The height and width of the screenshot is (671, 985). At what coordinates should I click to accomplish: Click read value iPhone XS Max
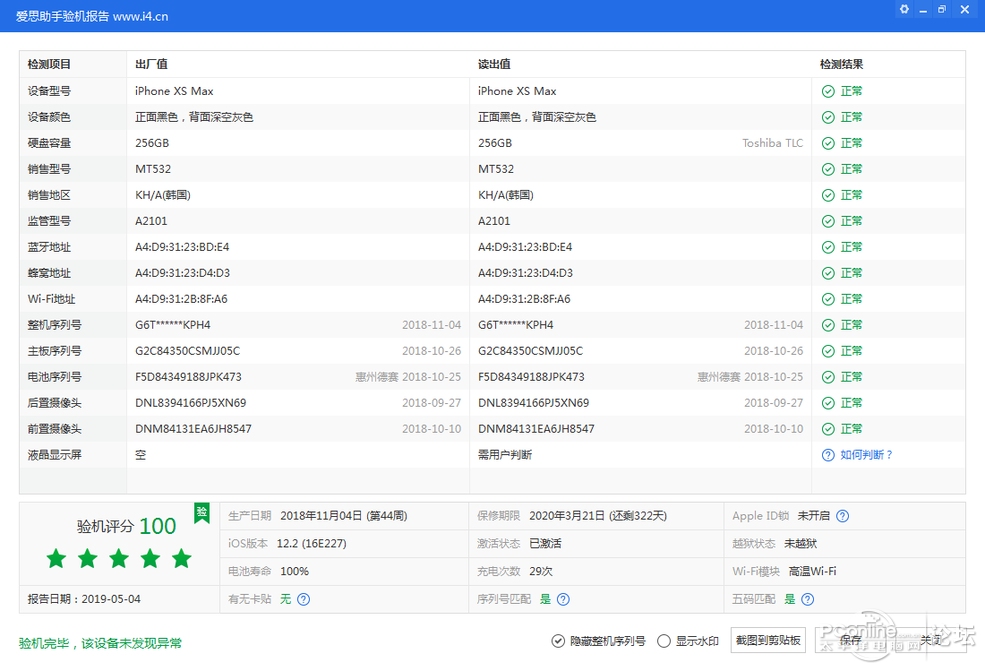pyautogui.click(x=517, y=91)
